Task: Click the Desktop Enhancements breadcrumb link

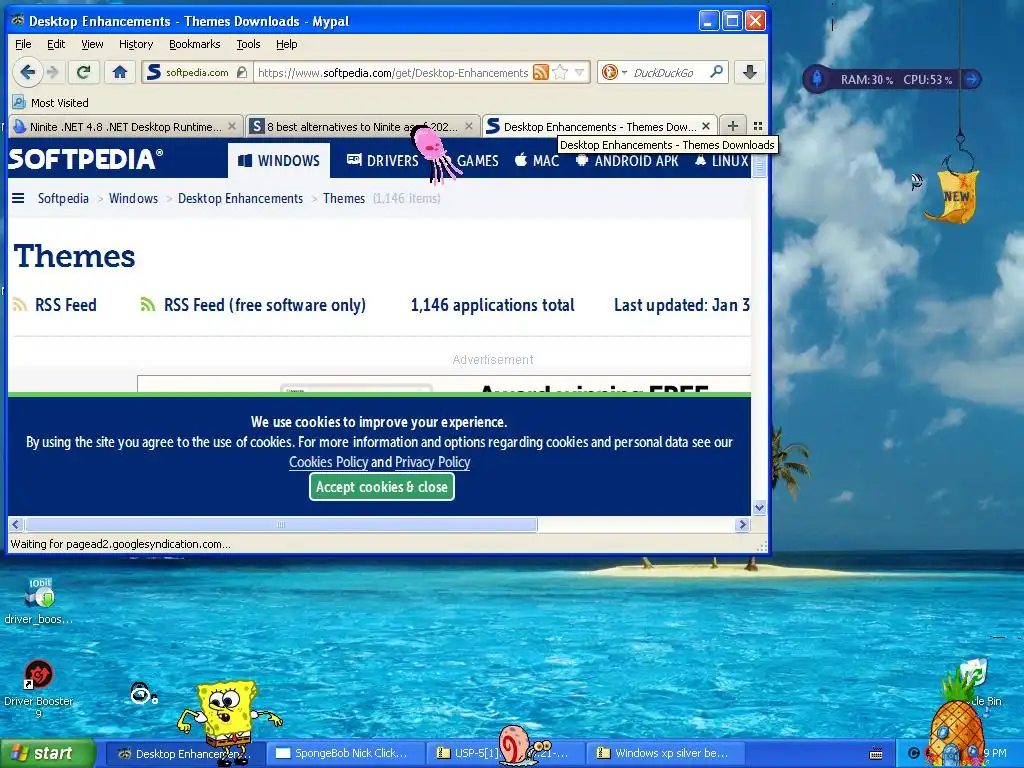Action: 240,199
